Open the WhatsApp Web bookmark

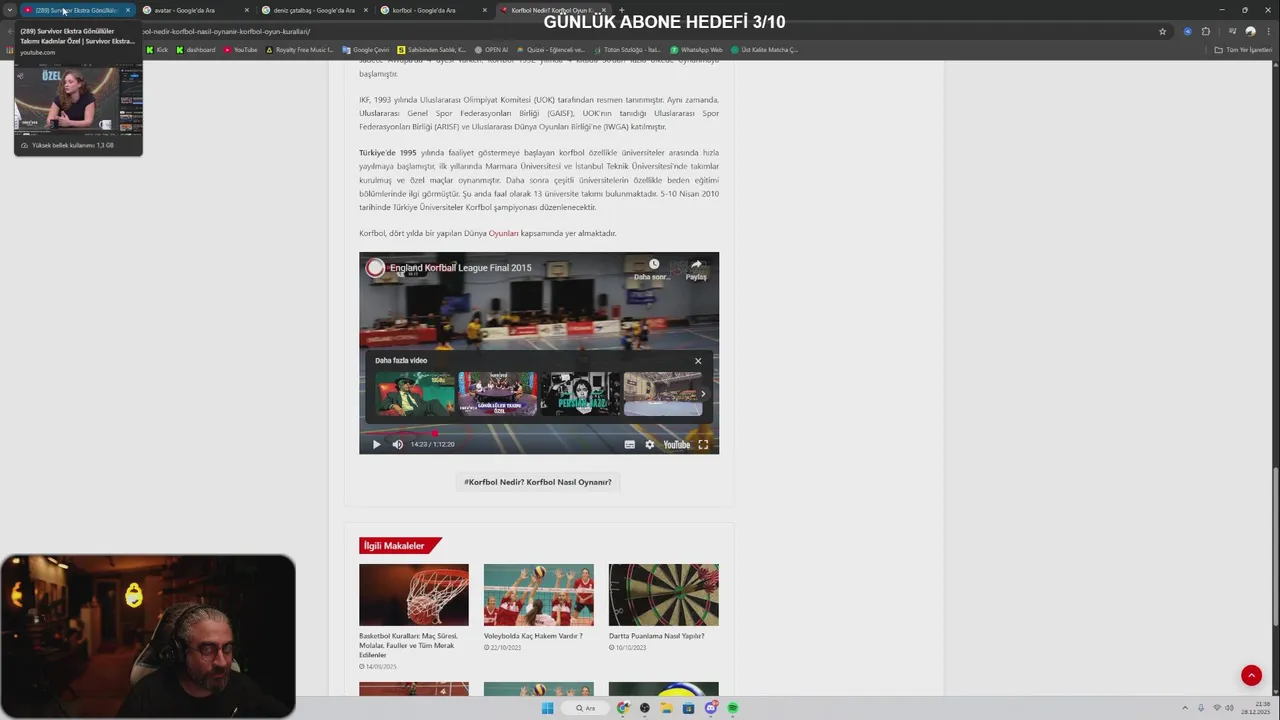point(697,50)
